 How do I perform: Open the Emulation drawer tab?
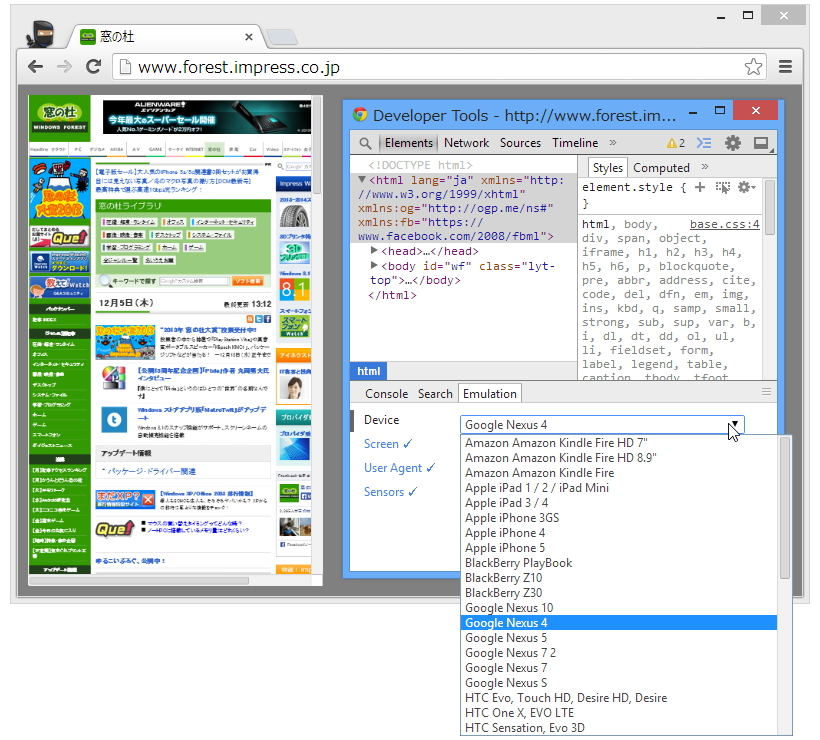point(489,394)
